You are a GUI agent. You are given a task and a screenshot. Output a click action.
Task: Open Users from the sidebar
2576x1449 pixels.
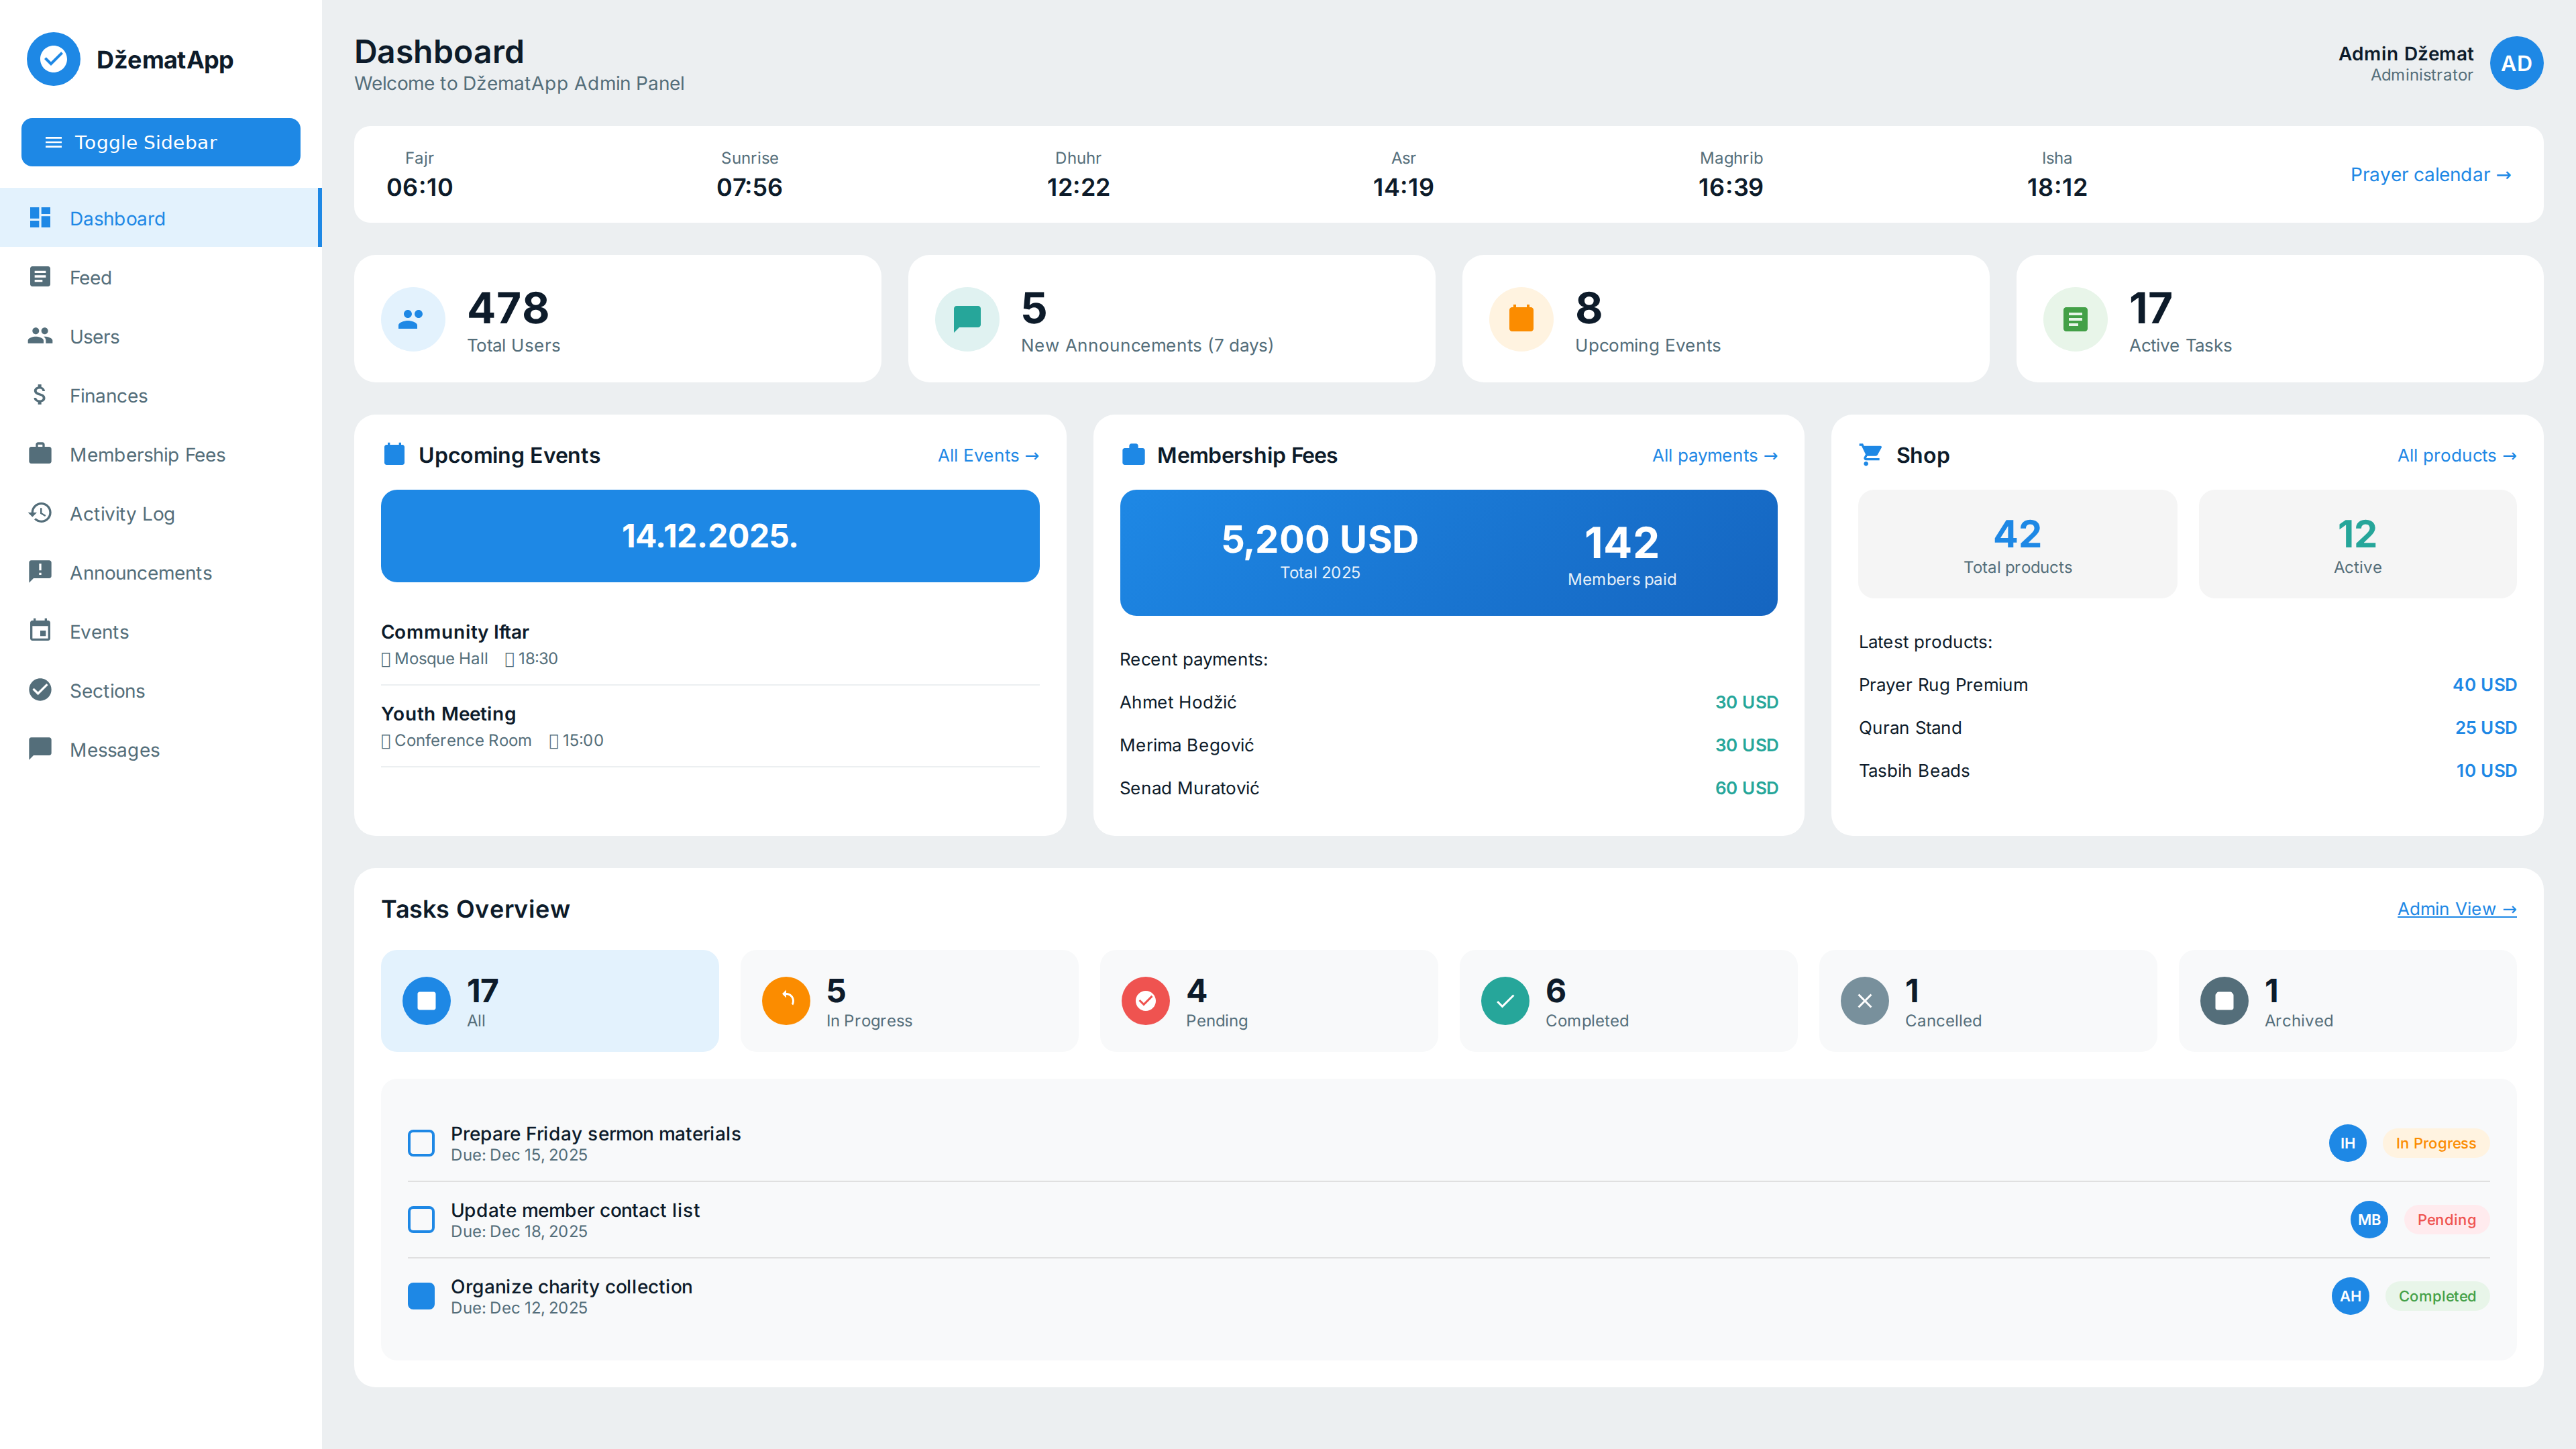[41, 336]
